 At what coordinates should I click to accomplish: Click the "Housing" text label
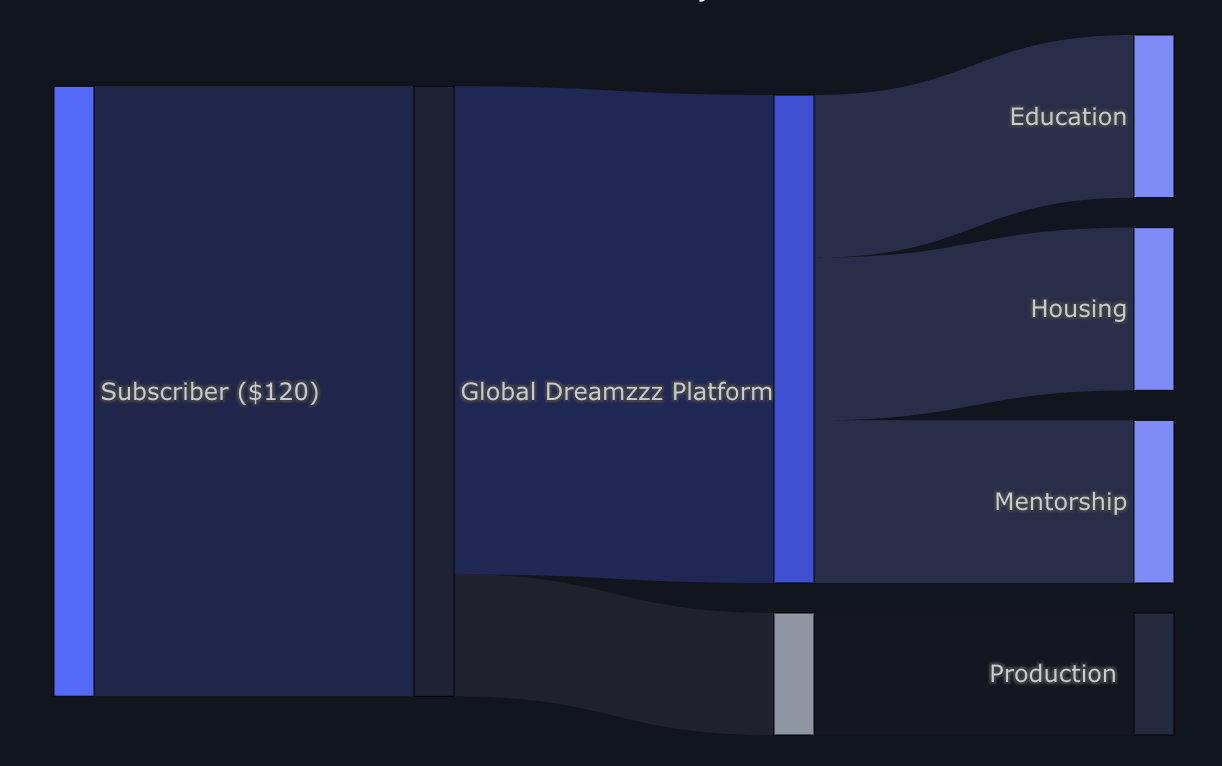point(1078,309)
